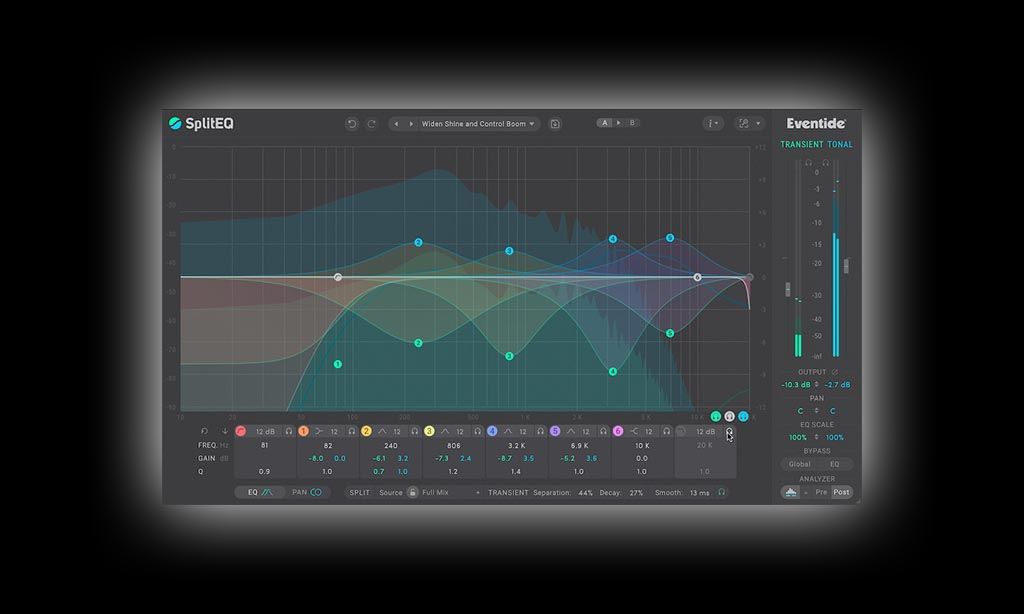This screenshot has height=614, width=1024.
Task: Solo band 2 with its headphone icon
Action: coord(415,431)
